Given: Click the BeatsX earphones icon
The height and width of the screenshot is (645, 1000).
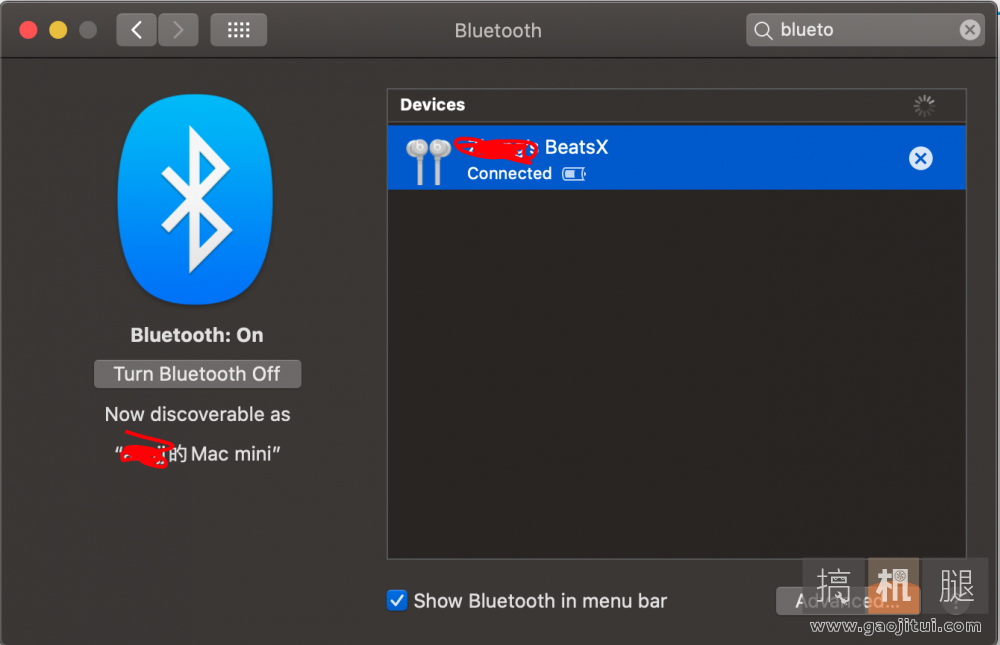Looking at the screenshot, I should click(x=429, y=161).
